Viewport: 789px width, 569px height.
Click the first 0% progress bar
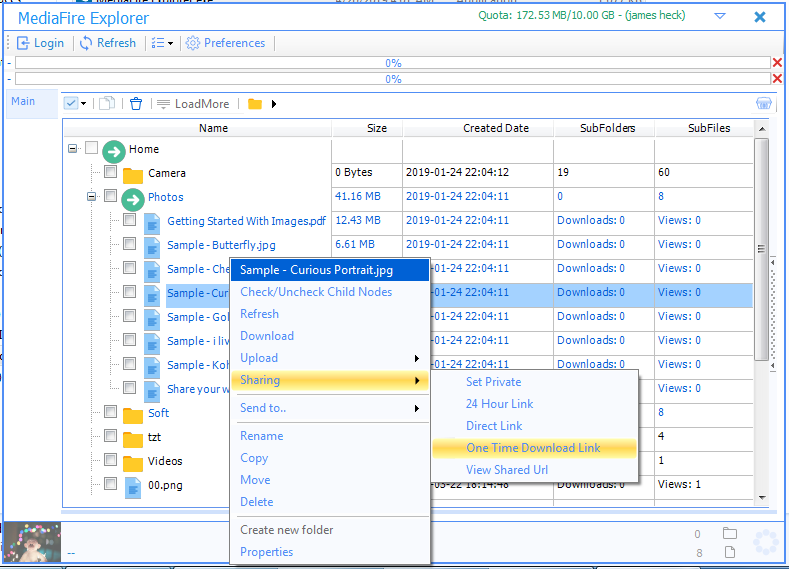coord(393,62)
